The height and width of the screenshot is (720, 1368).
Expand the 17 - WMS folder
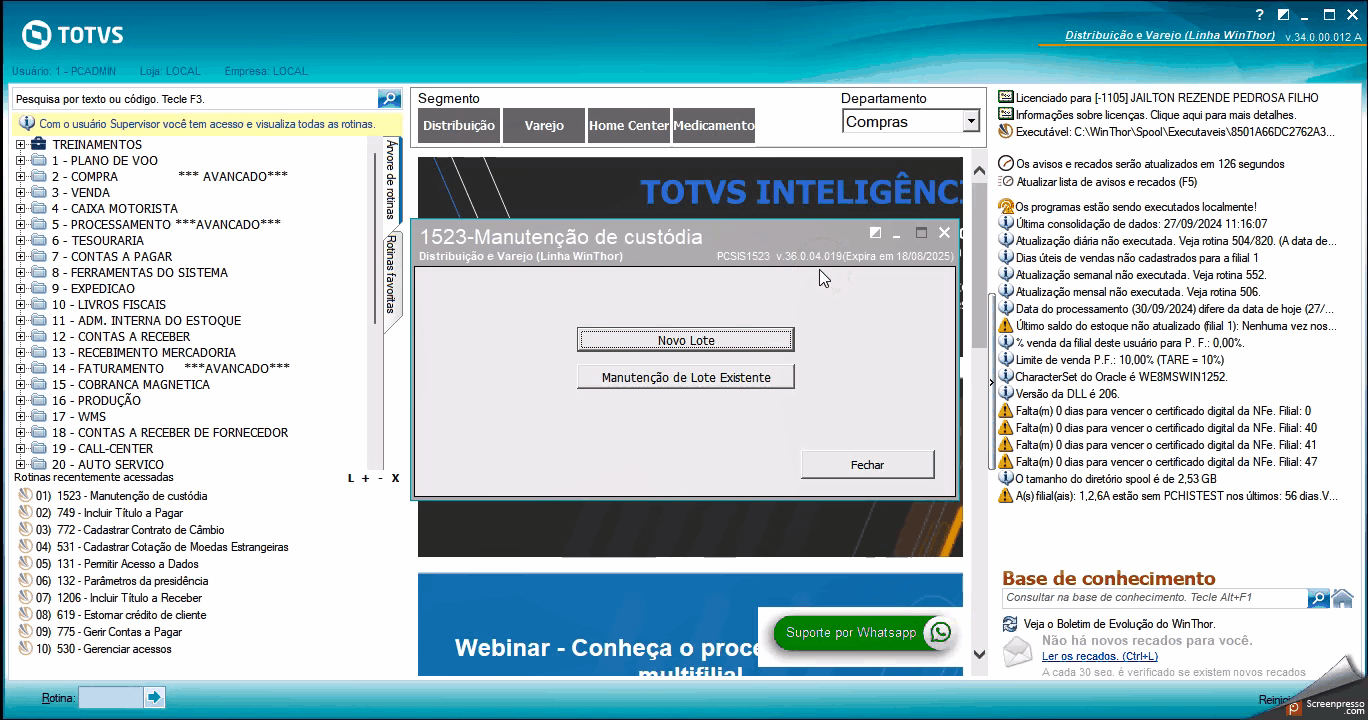21,416
